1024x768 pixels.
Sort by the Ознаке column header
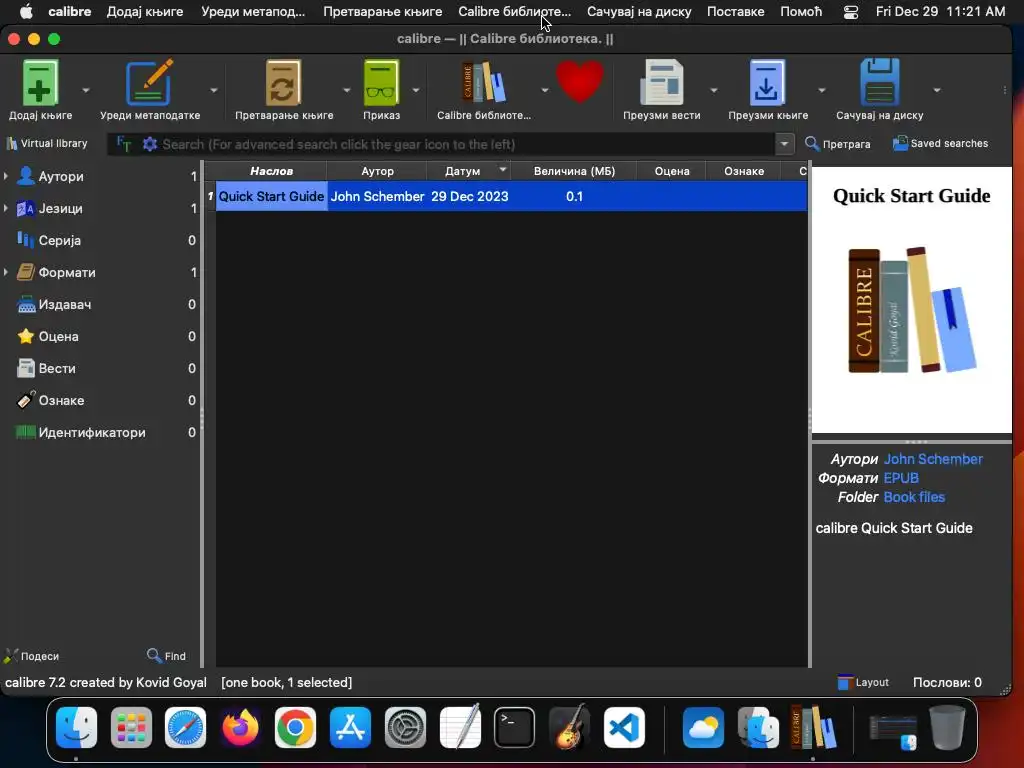743,171
